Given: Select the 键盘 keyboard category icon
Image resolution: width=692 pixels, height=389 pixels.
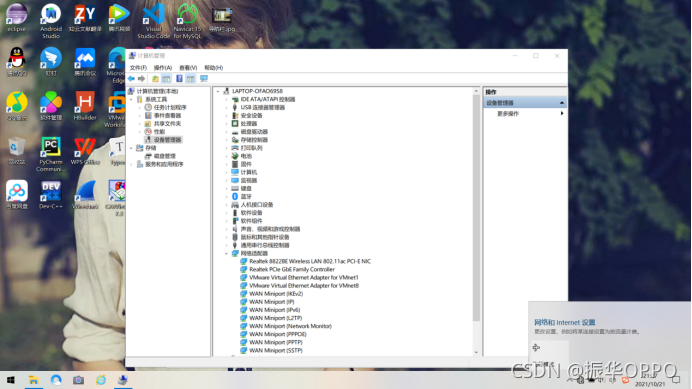Looking at the screenshot, I should [235, 189].
